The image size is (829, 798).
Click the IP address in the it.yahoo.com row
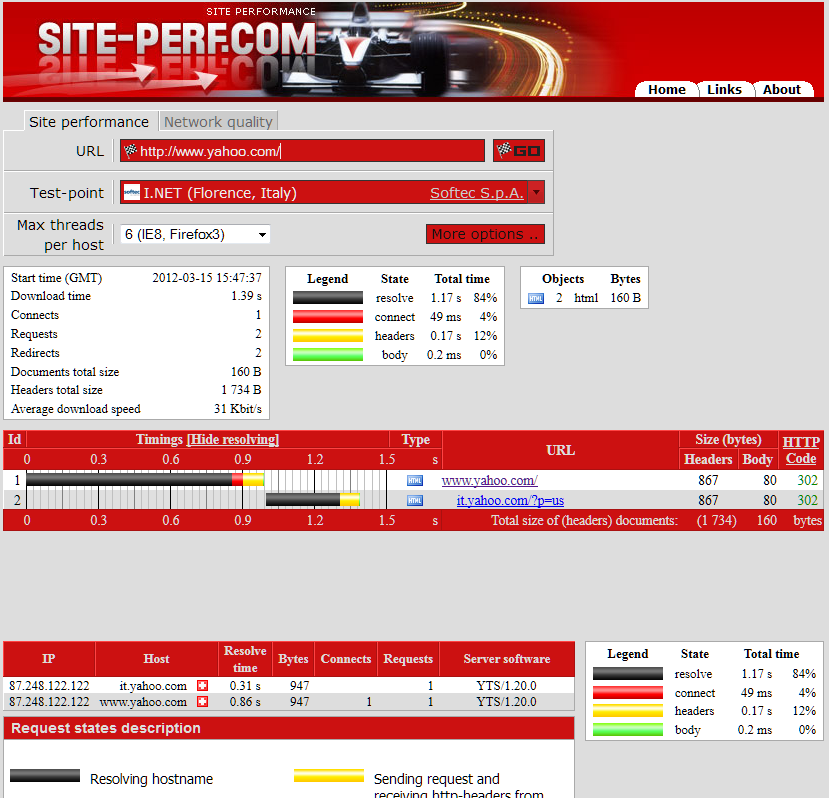pos(49,686)
